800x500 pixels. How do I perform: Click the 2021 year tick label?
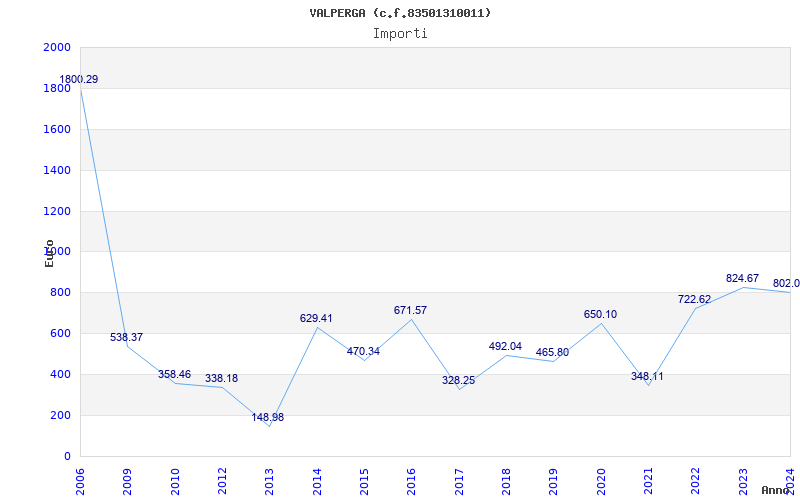coord(648,481)
